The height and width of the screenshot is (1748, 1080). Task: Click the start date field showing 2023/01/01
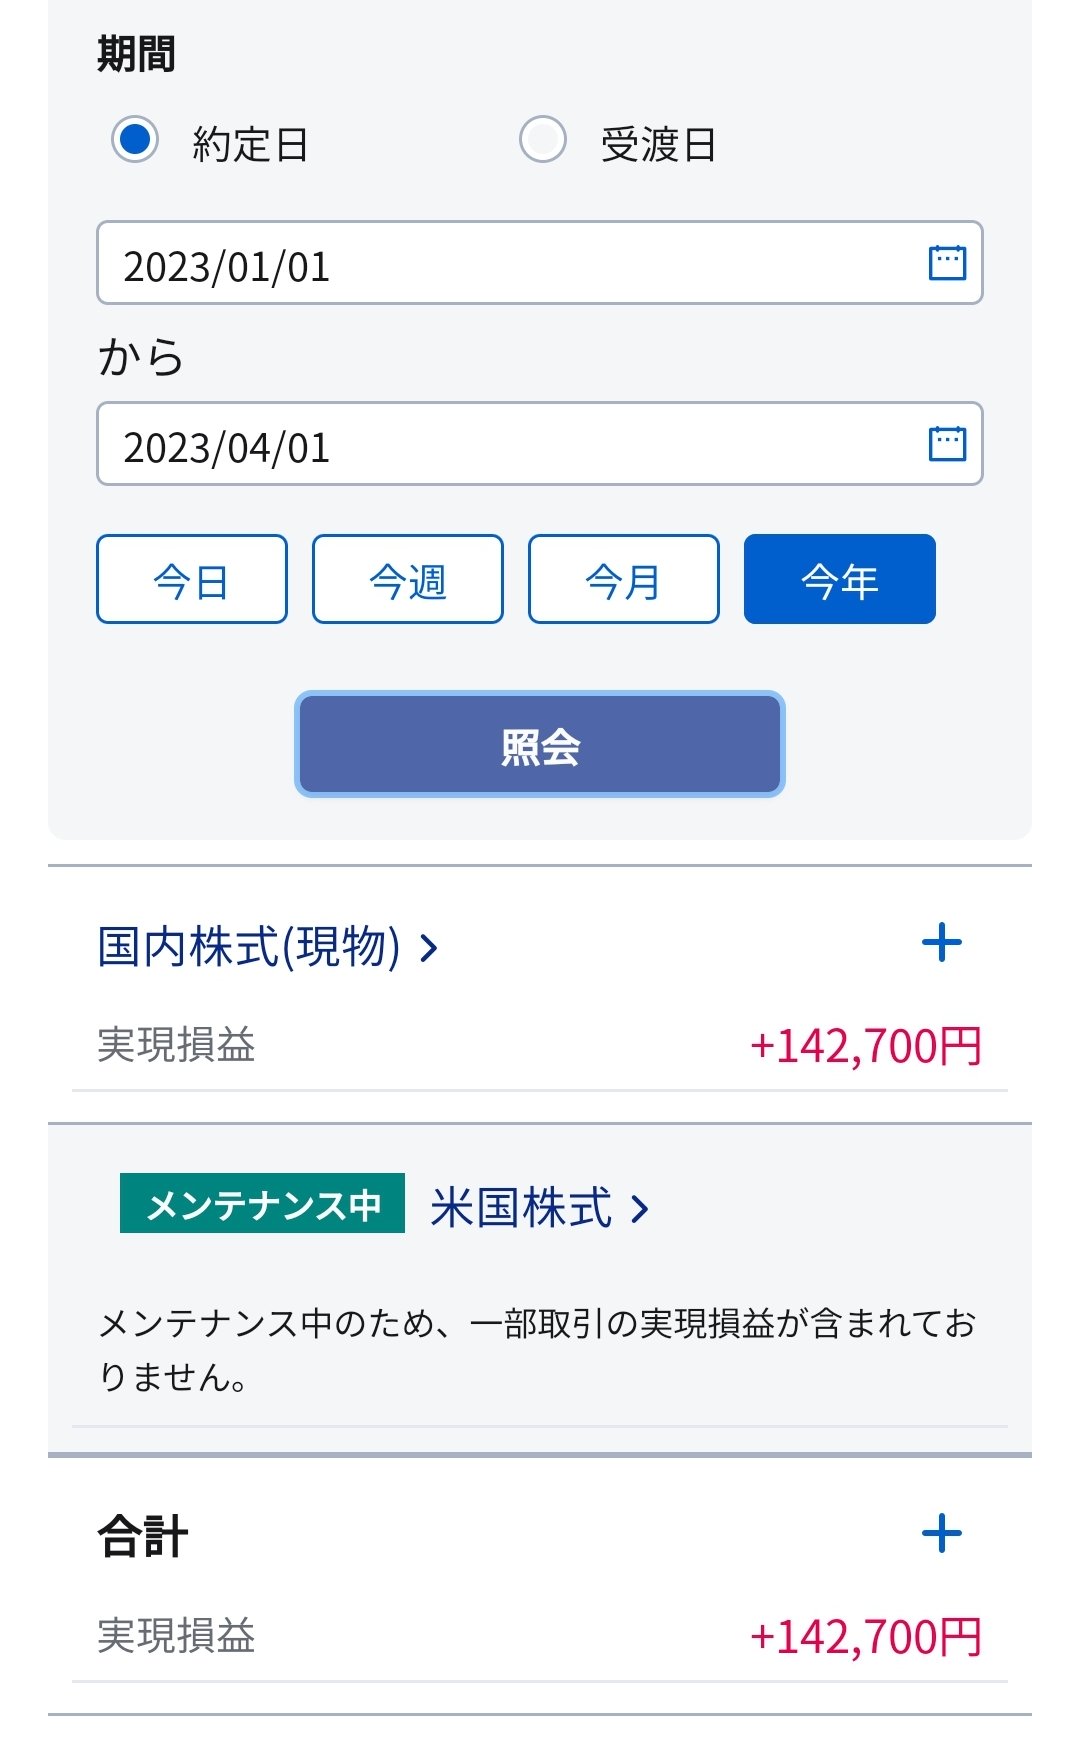pos(500,264)
